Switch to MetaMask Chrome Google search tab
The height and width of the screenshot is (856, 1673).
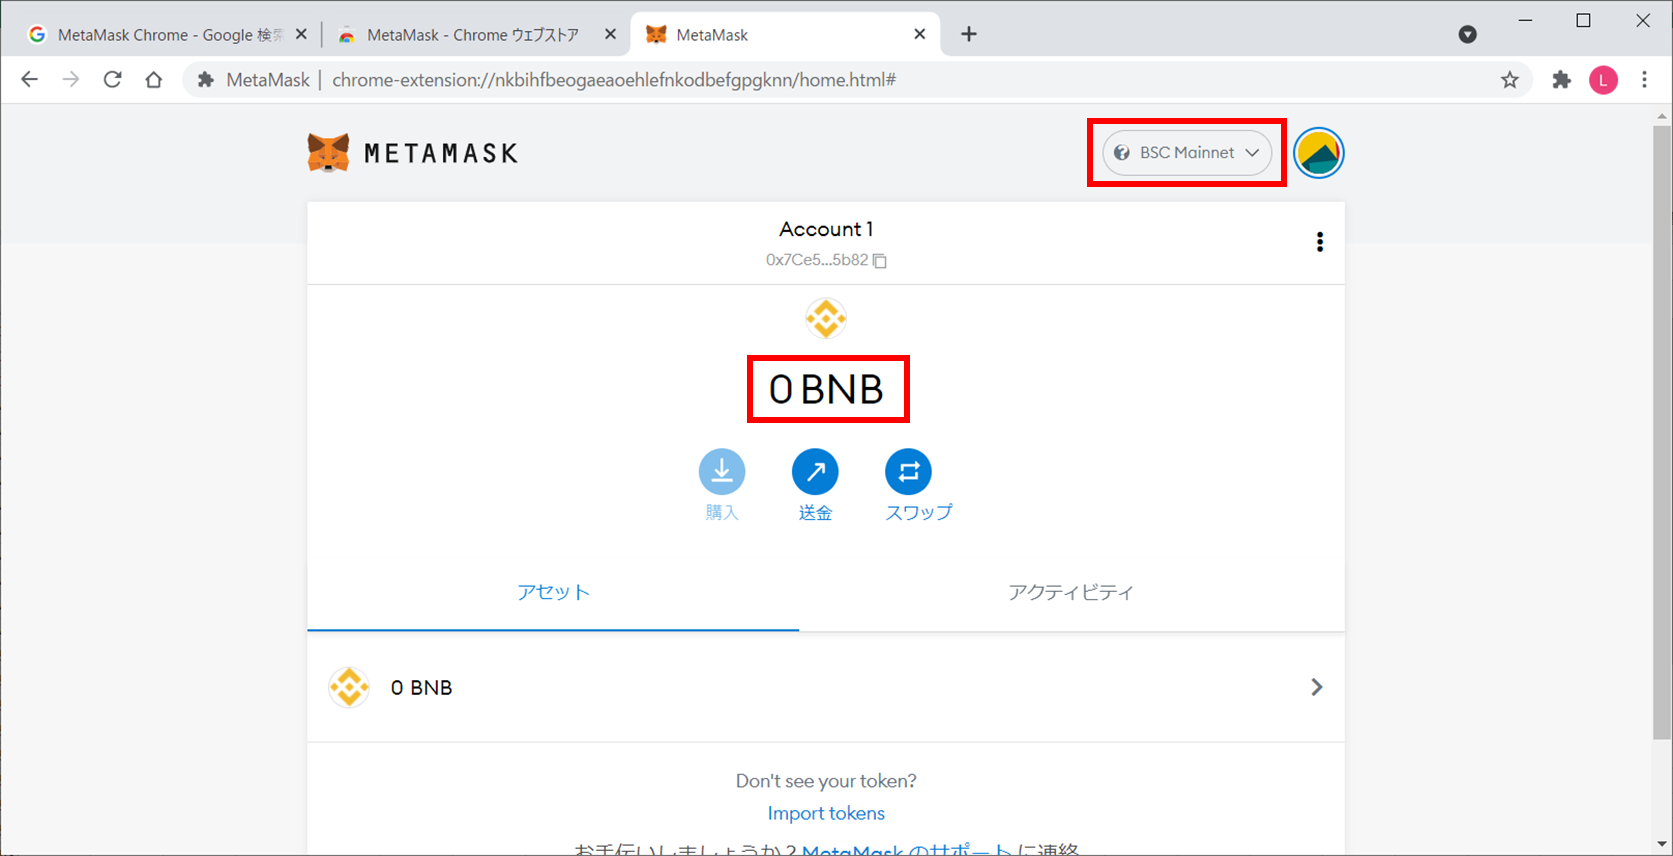(x=170, y=35)
